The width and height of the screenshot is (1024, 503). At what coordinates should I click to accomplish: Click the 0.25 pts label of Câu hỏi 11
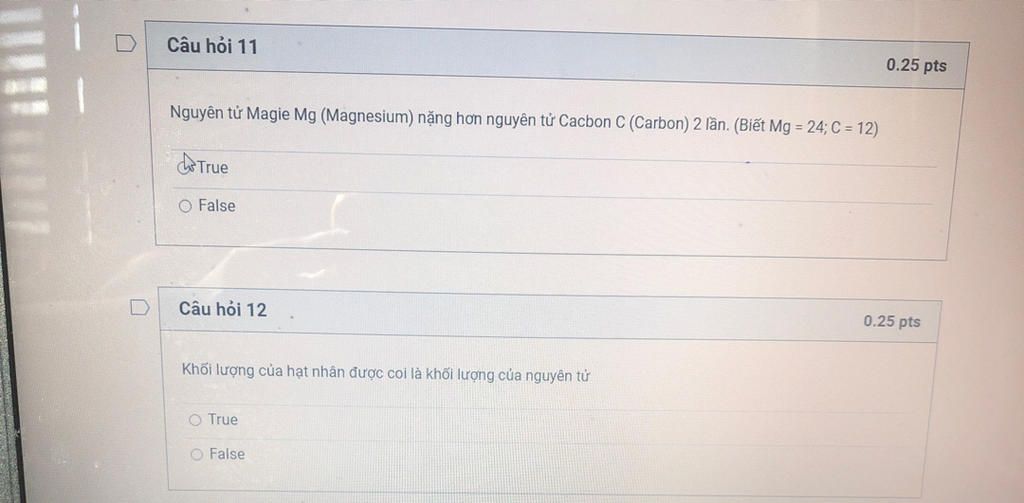pos(916,65)
